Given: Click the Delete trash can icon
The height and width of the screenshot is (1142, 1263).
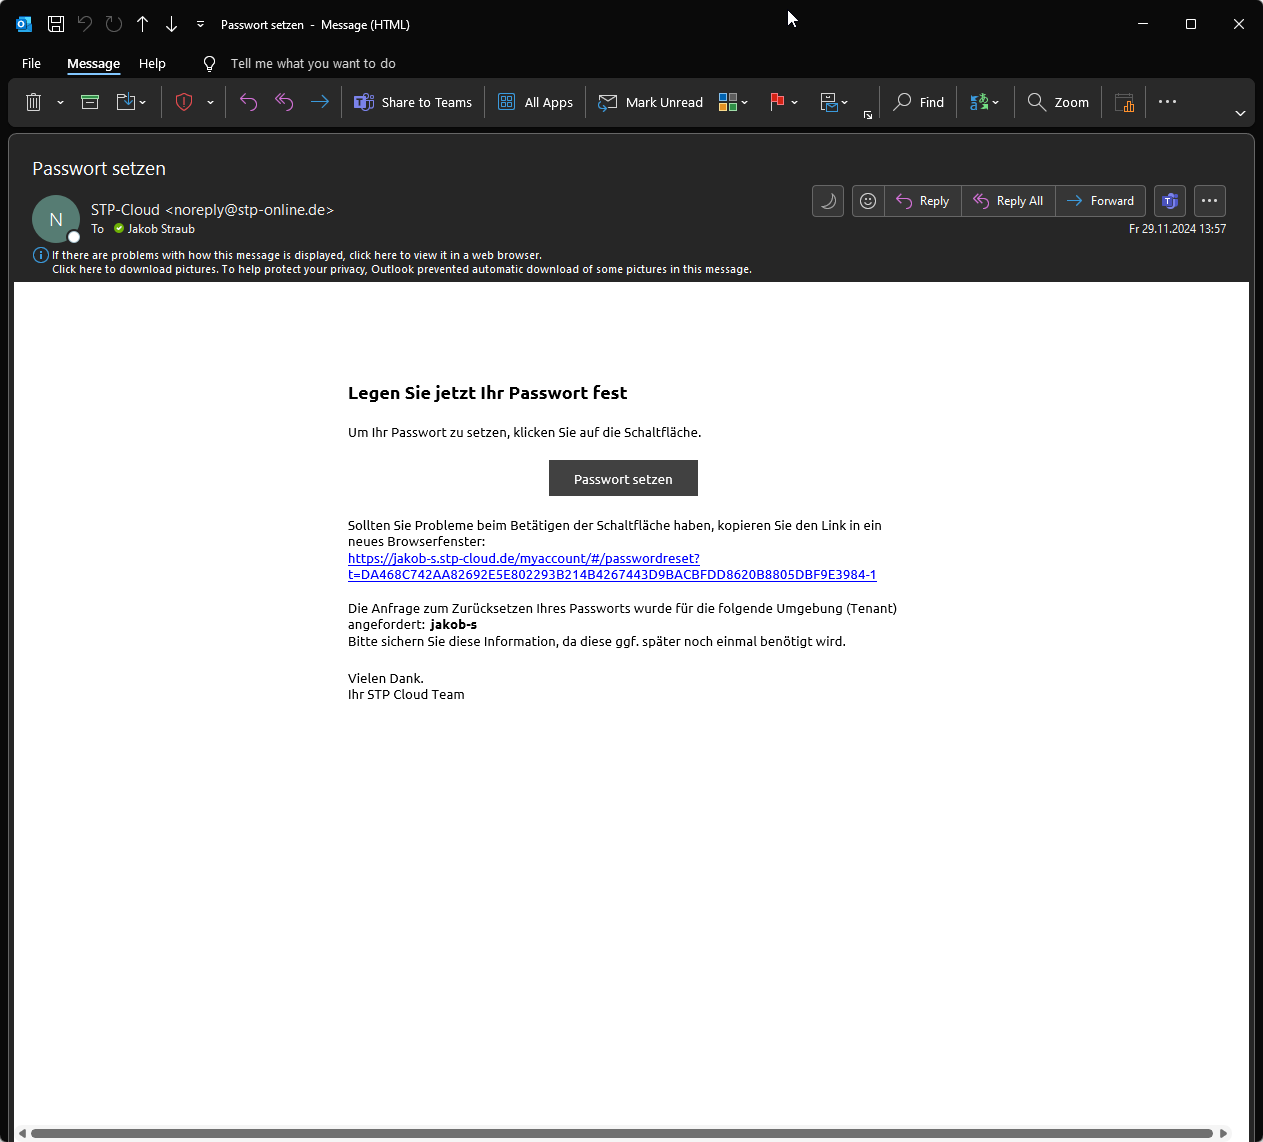Looking at the screenshot, I should pyautogui.click(x=34, y=102).
